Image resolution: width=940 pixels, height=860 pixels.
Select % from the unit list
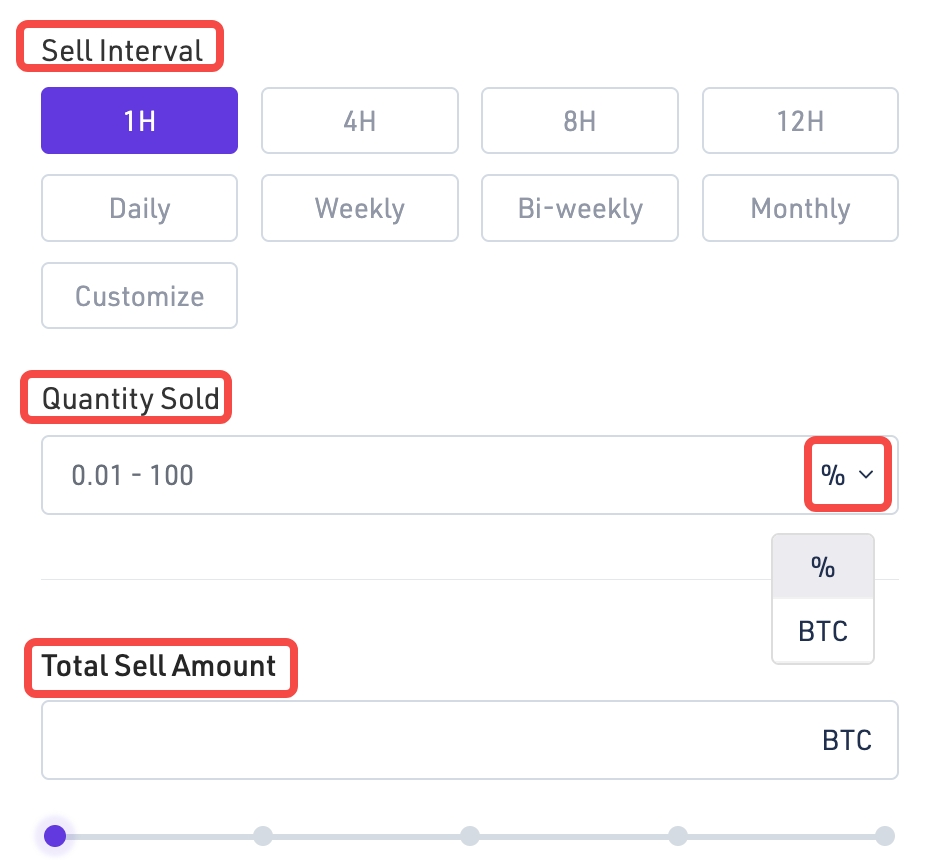(823, 567)
